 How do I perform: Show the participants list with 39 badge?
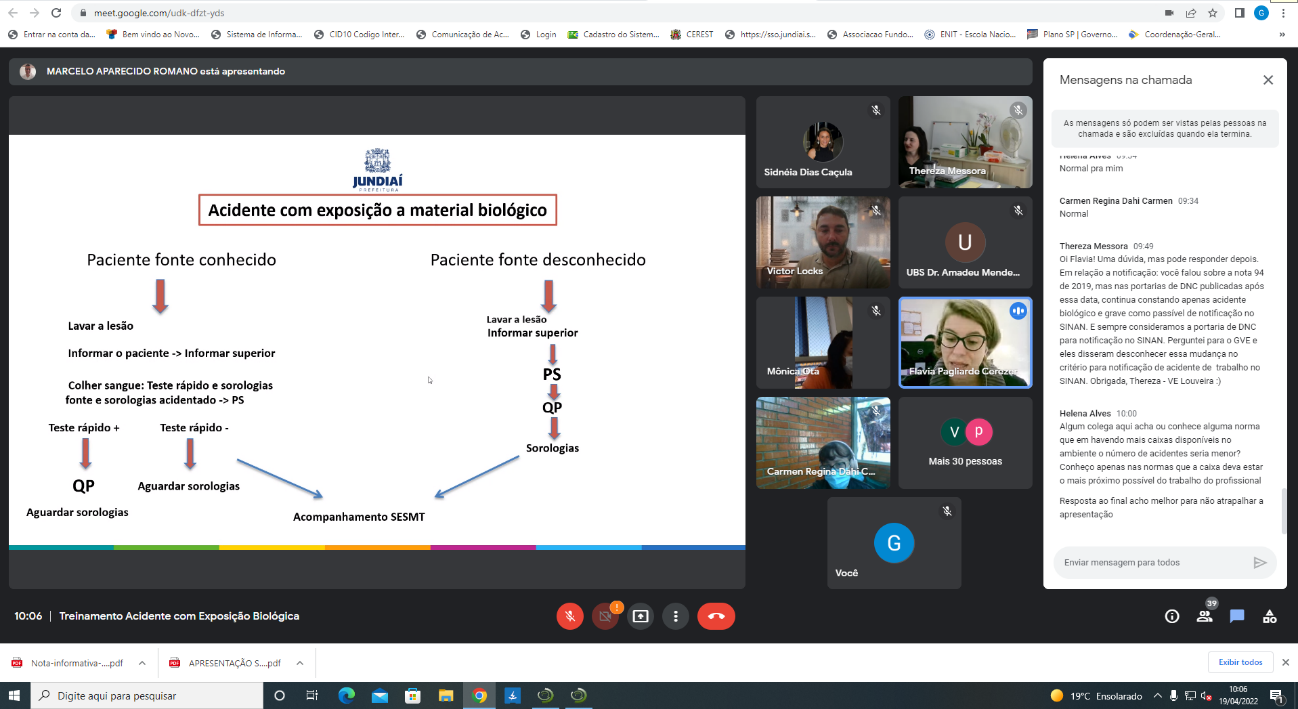pos(1205,615)
